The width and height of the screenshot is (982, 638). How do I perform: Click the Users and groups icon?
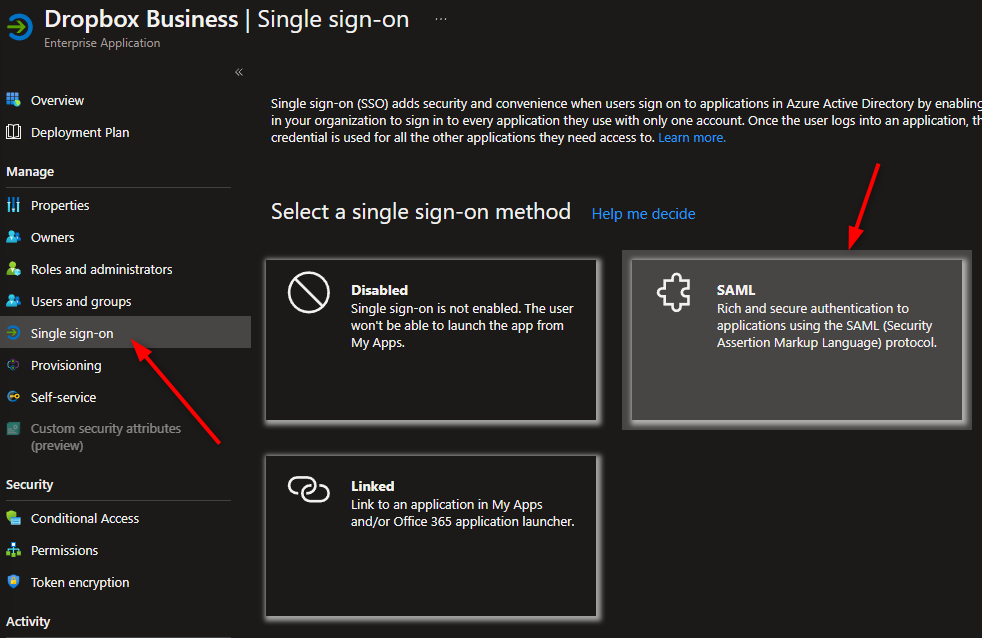[x=14, y=301]
